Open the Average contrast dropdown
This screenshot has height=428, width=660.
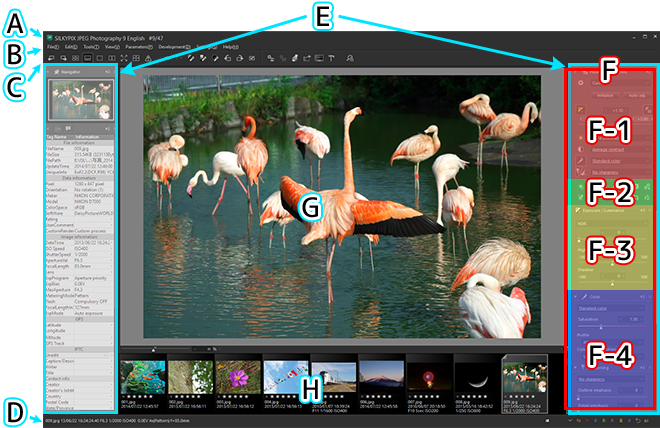(x=620, y=149)
